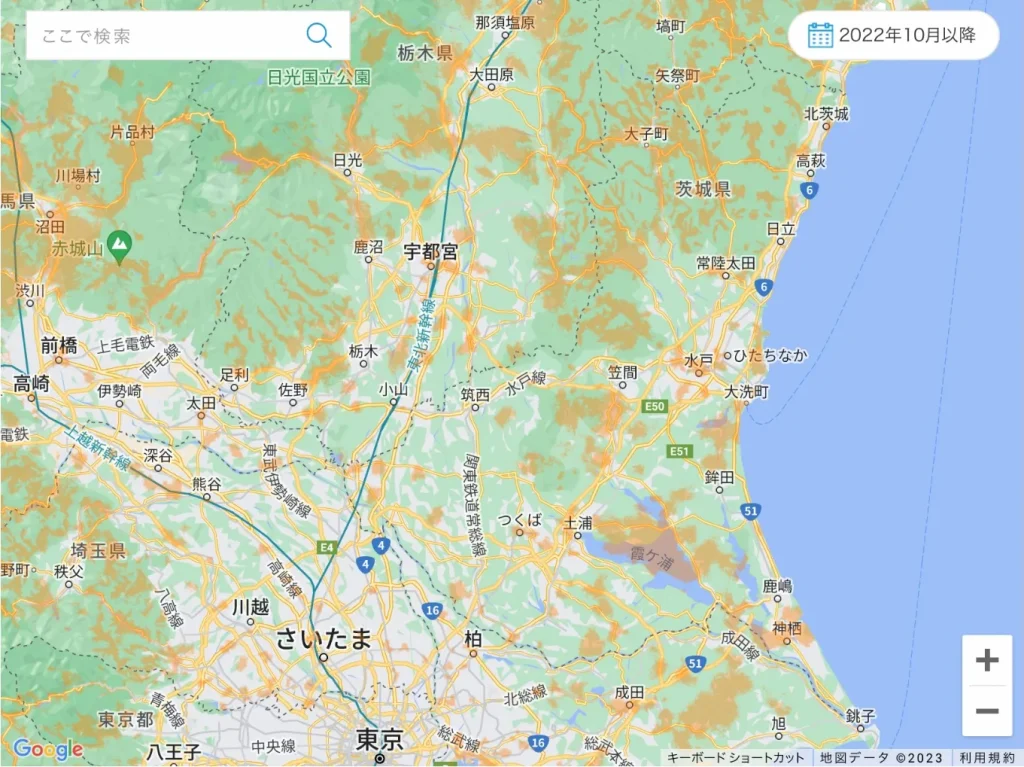Click the 神栖 city label
This screenshot has height=767, width=1024.
(x=786, y=628)
